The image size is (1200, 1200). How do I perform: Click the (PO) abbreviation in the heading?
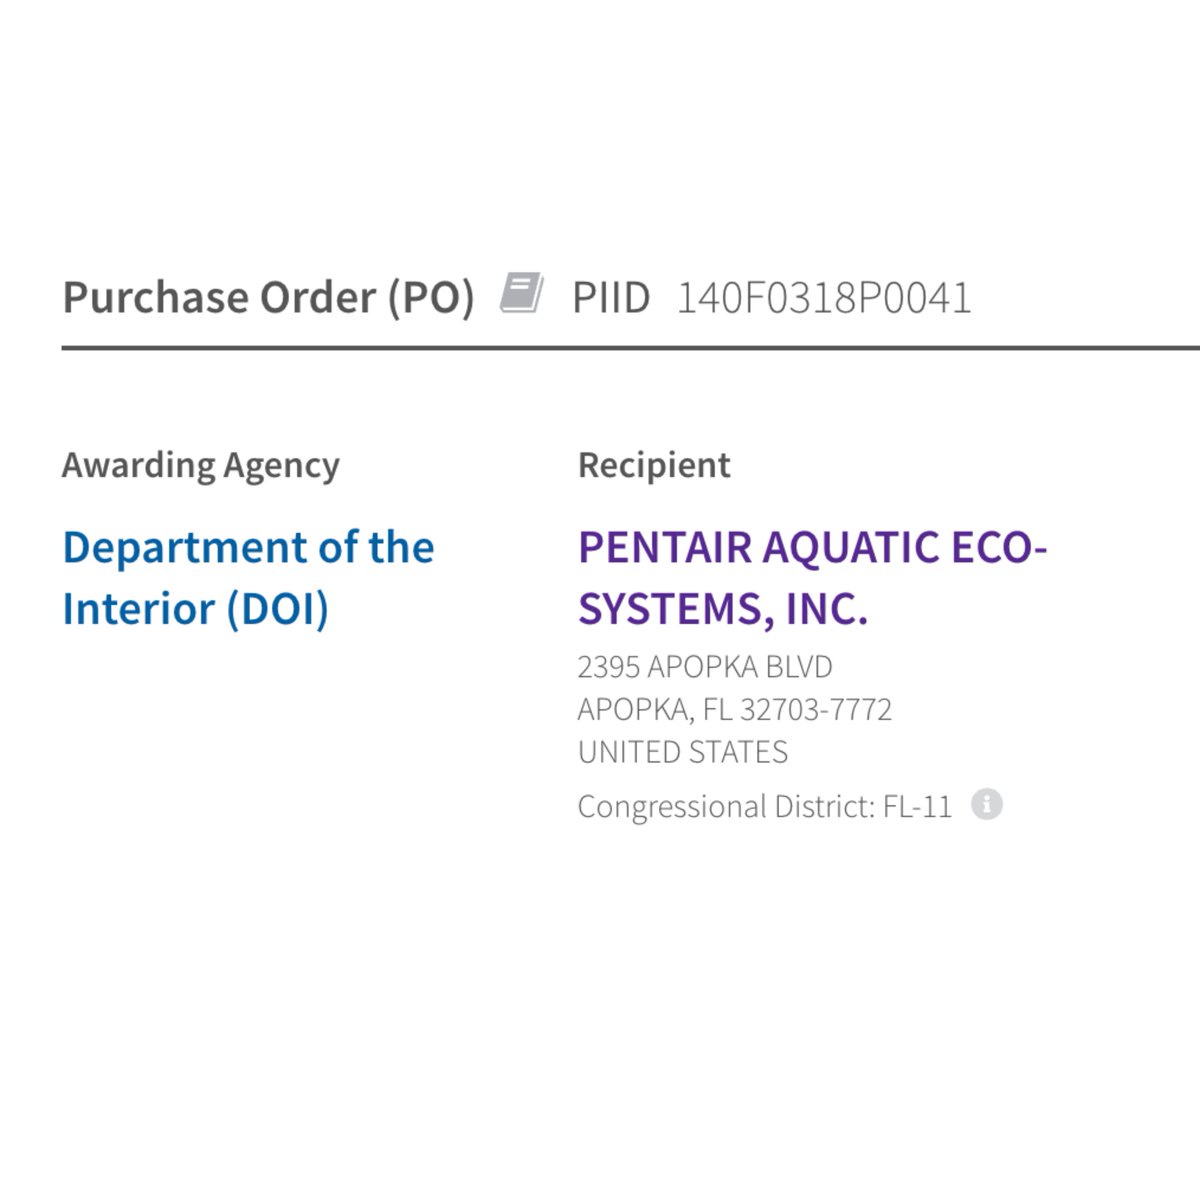tap(431, 298)
